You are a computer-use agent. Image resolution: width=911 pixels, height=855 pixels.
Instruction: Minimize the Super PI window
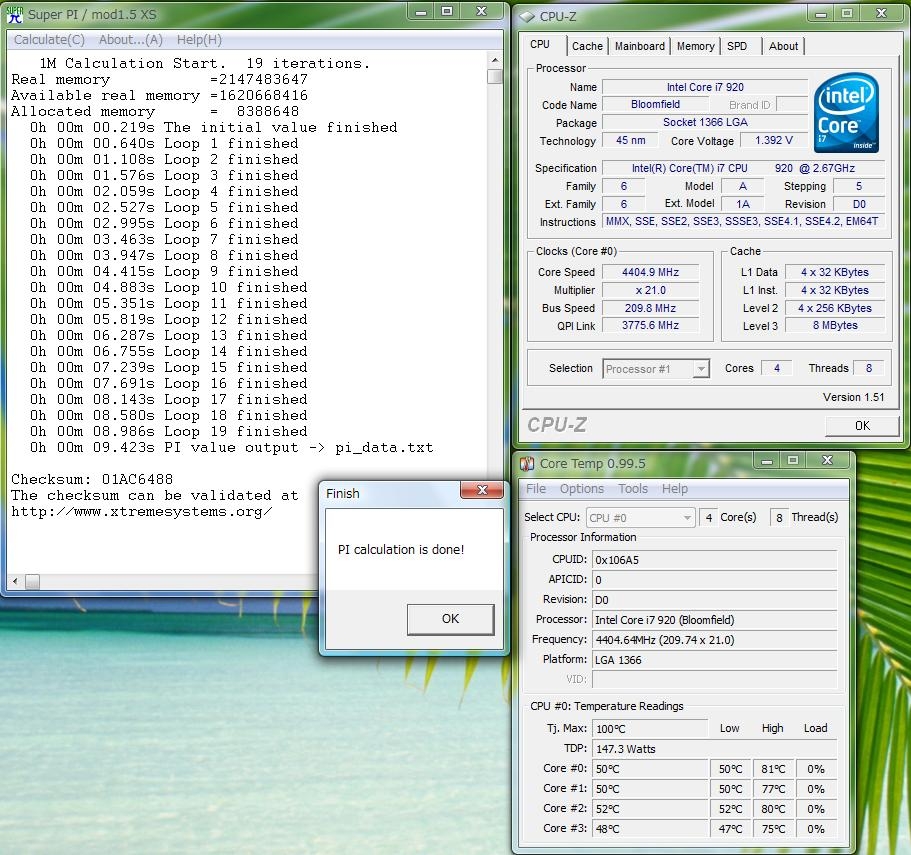[x=421, y=11]
